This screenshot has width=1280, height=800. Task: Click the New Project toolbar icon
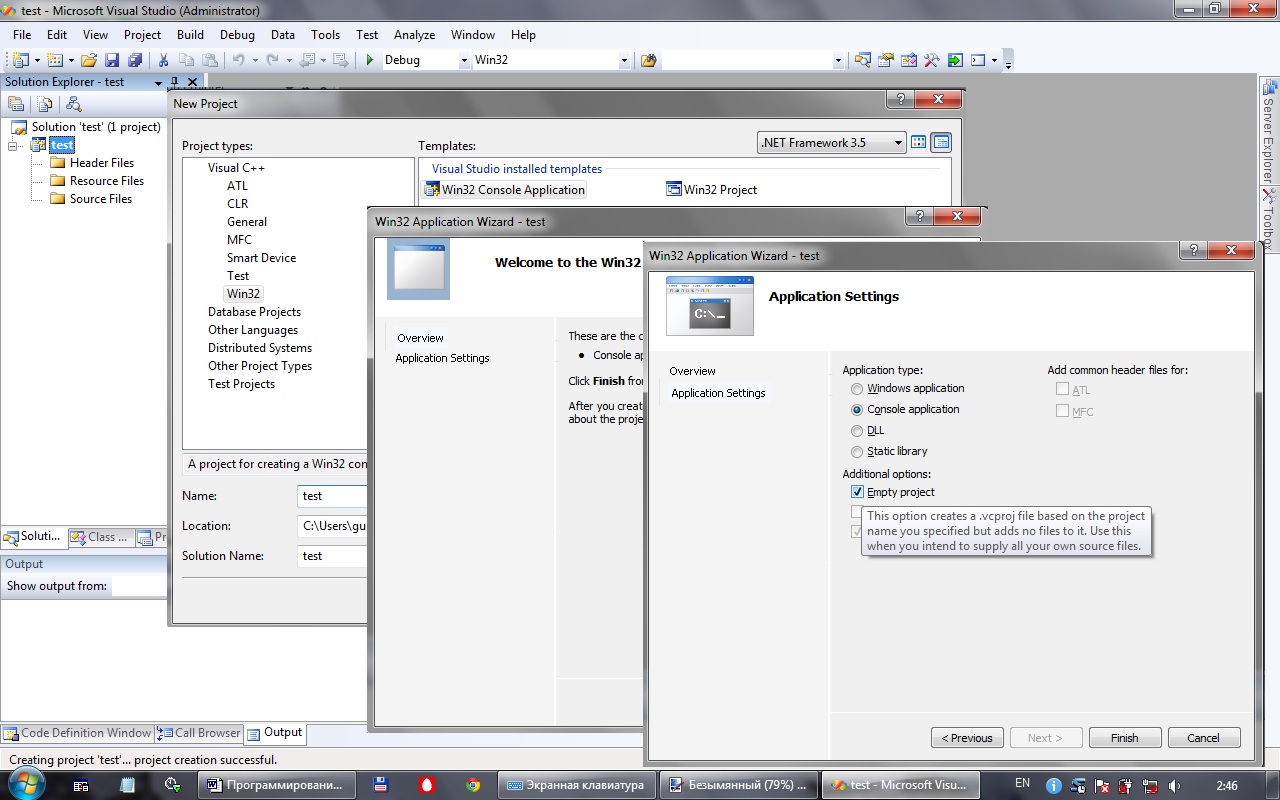click(x=20, y=60)
